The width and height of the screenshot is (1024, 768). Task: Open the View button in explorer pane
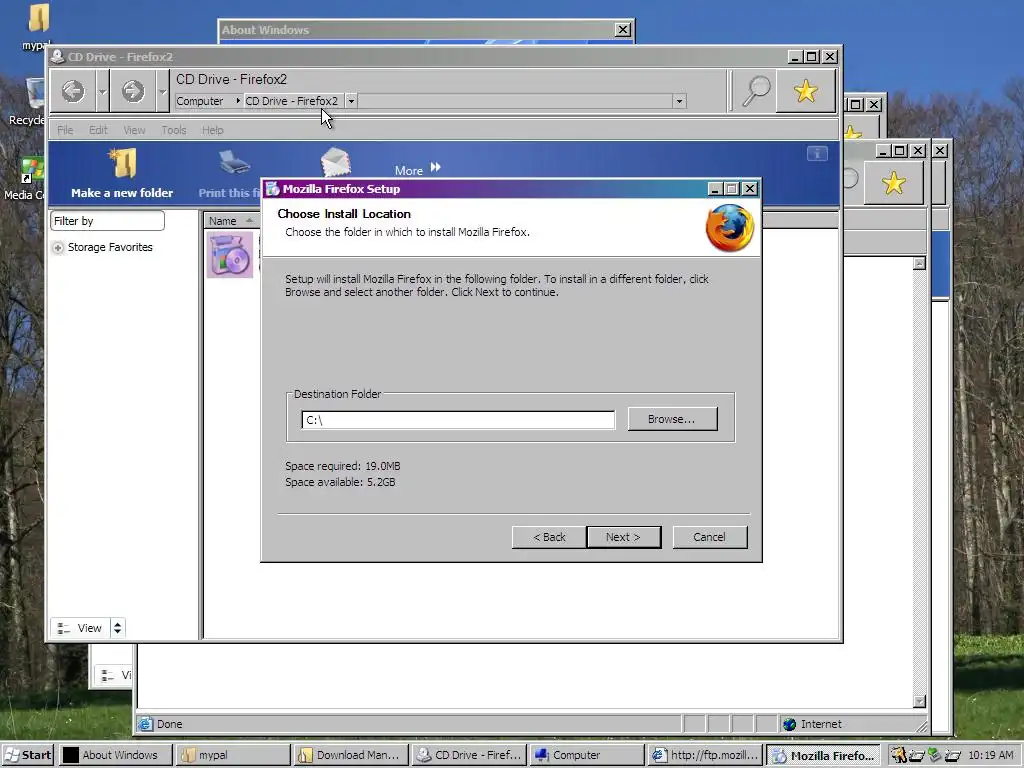[x=80, y=628]
